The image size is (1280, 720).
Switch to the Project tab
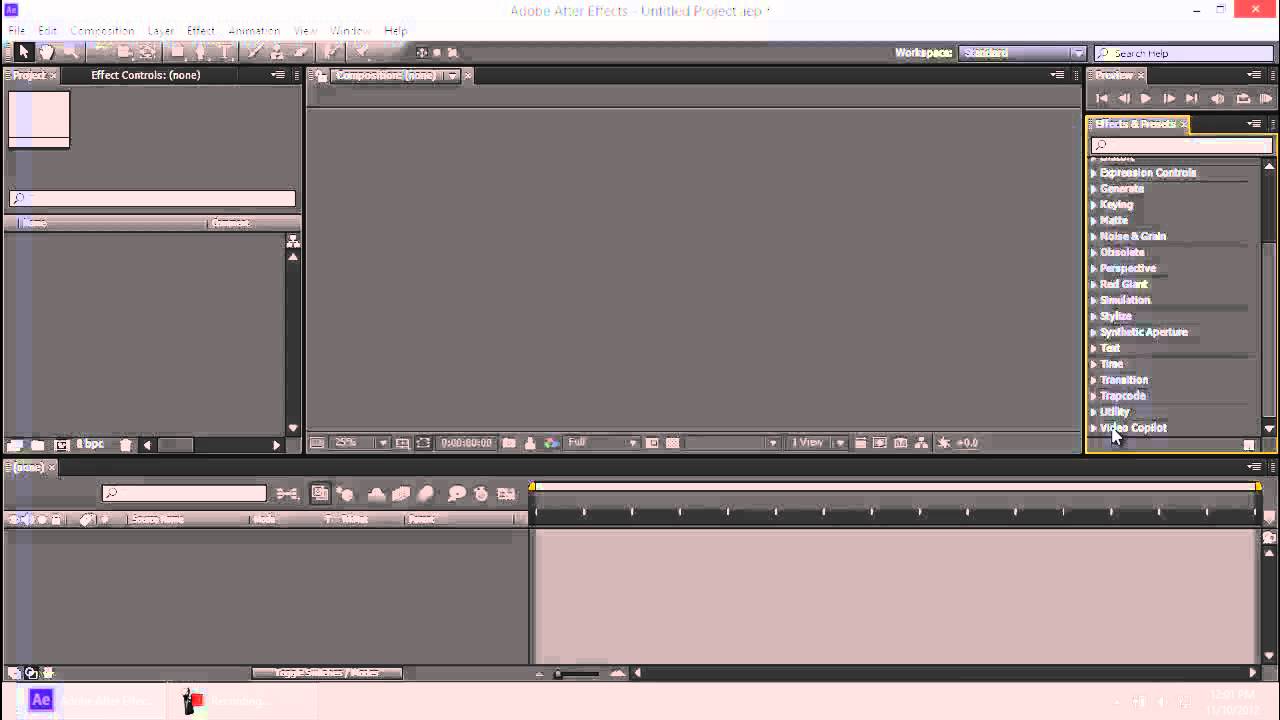pyautogui.click(x=27, y=75)
